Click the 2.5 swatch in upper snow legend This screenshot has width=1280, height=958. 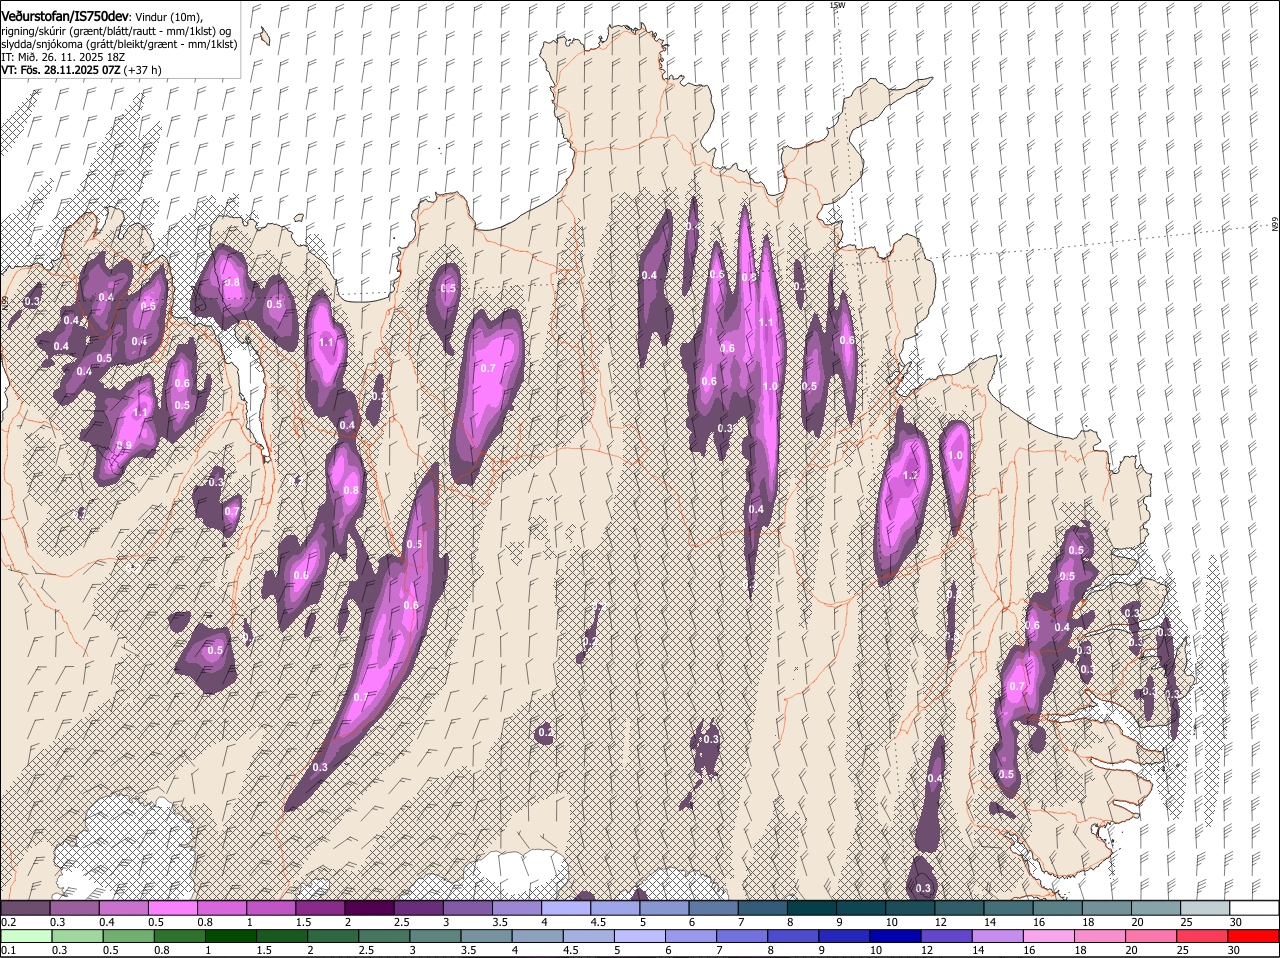418,908
